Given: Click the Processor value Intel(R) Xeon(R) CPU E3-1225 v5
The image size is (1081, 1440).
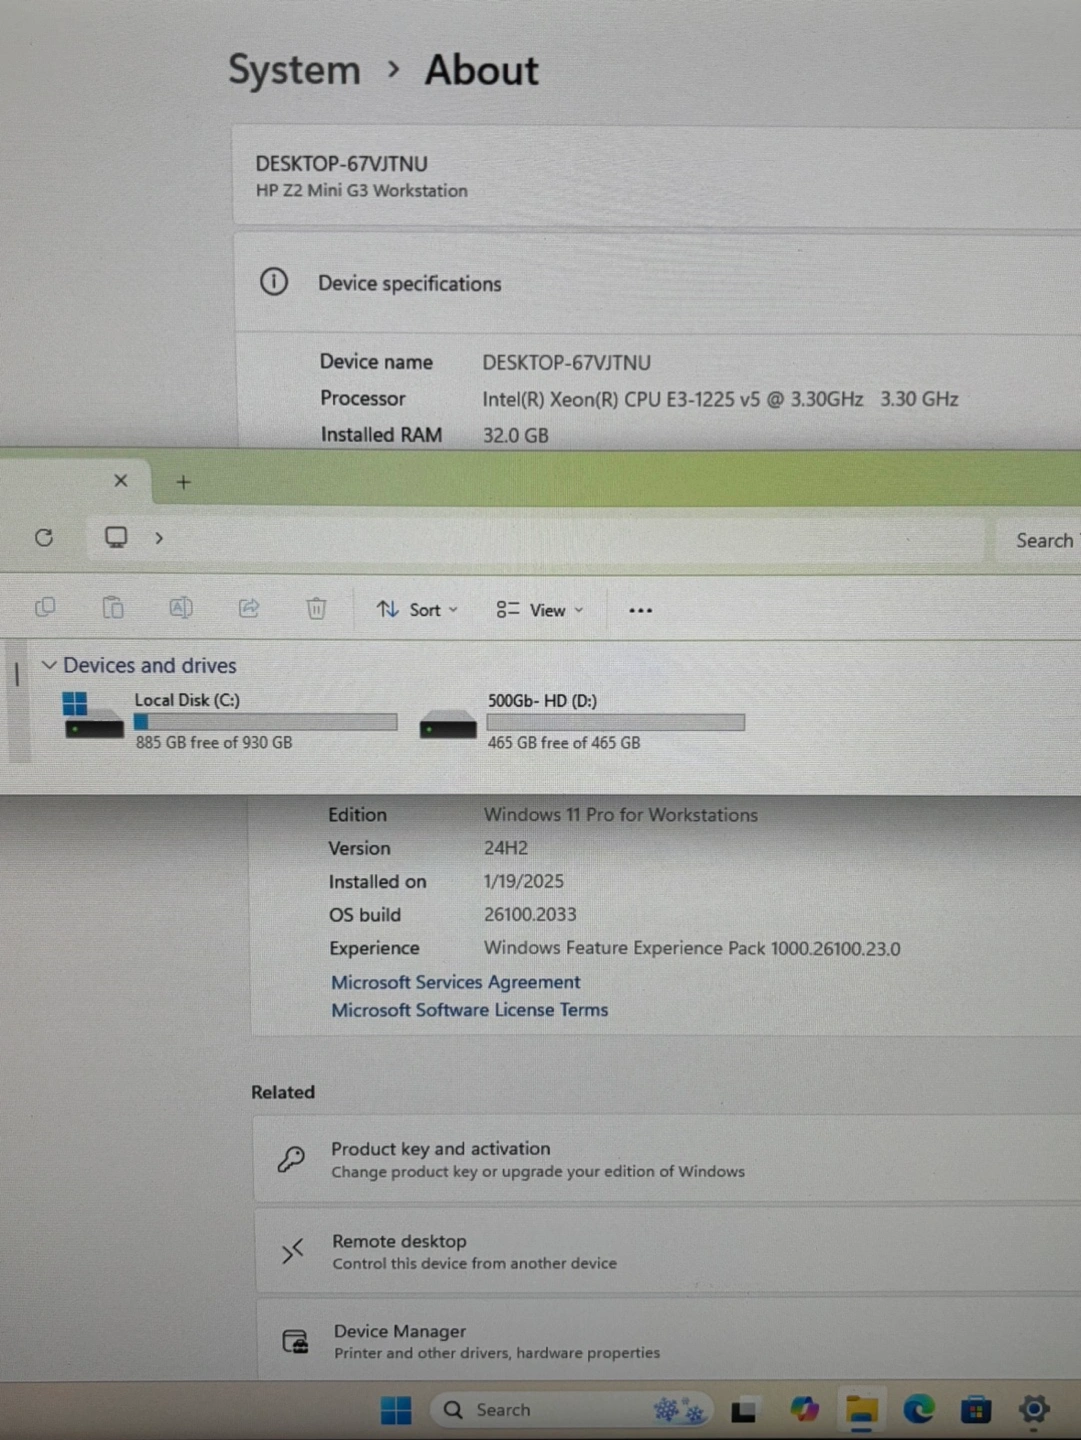Looking at the screenshot, I should coord(720,399).
